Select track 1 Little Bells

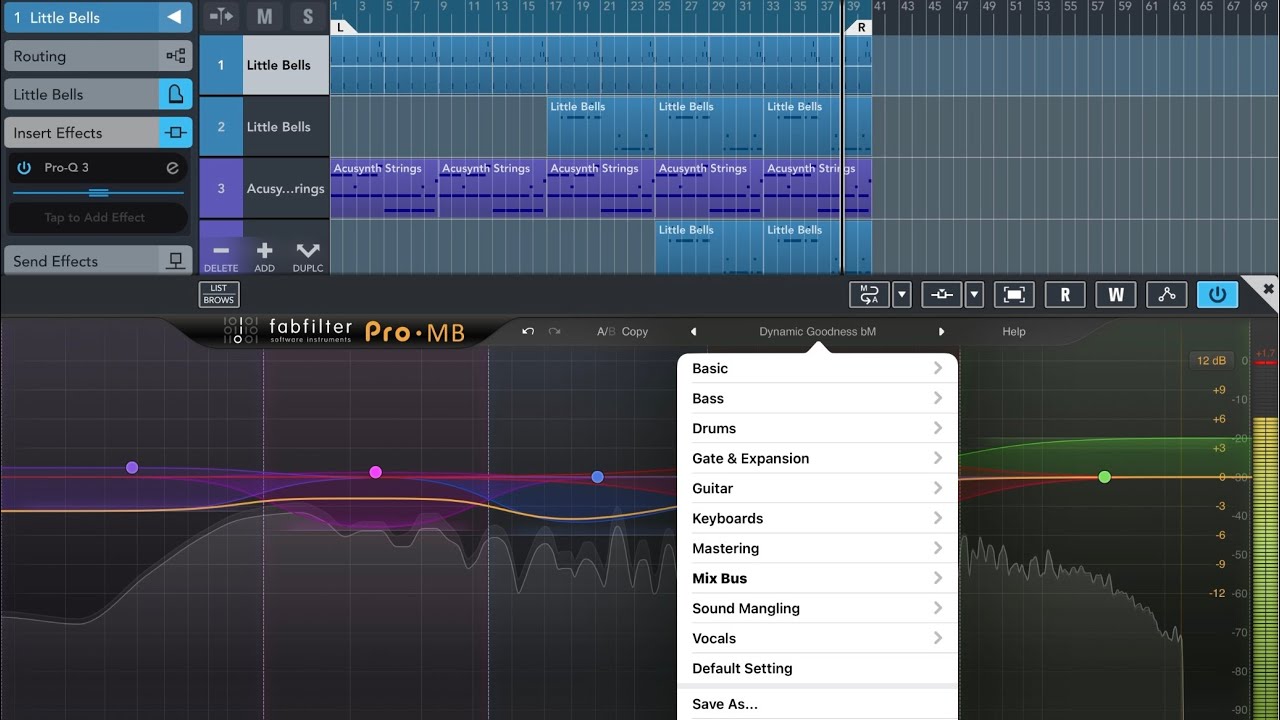[x=265, y=65]
